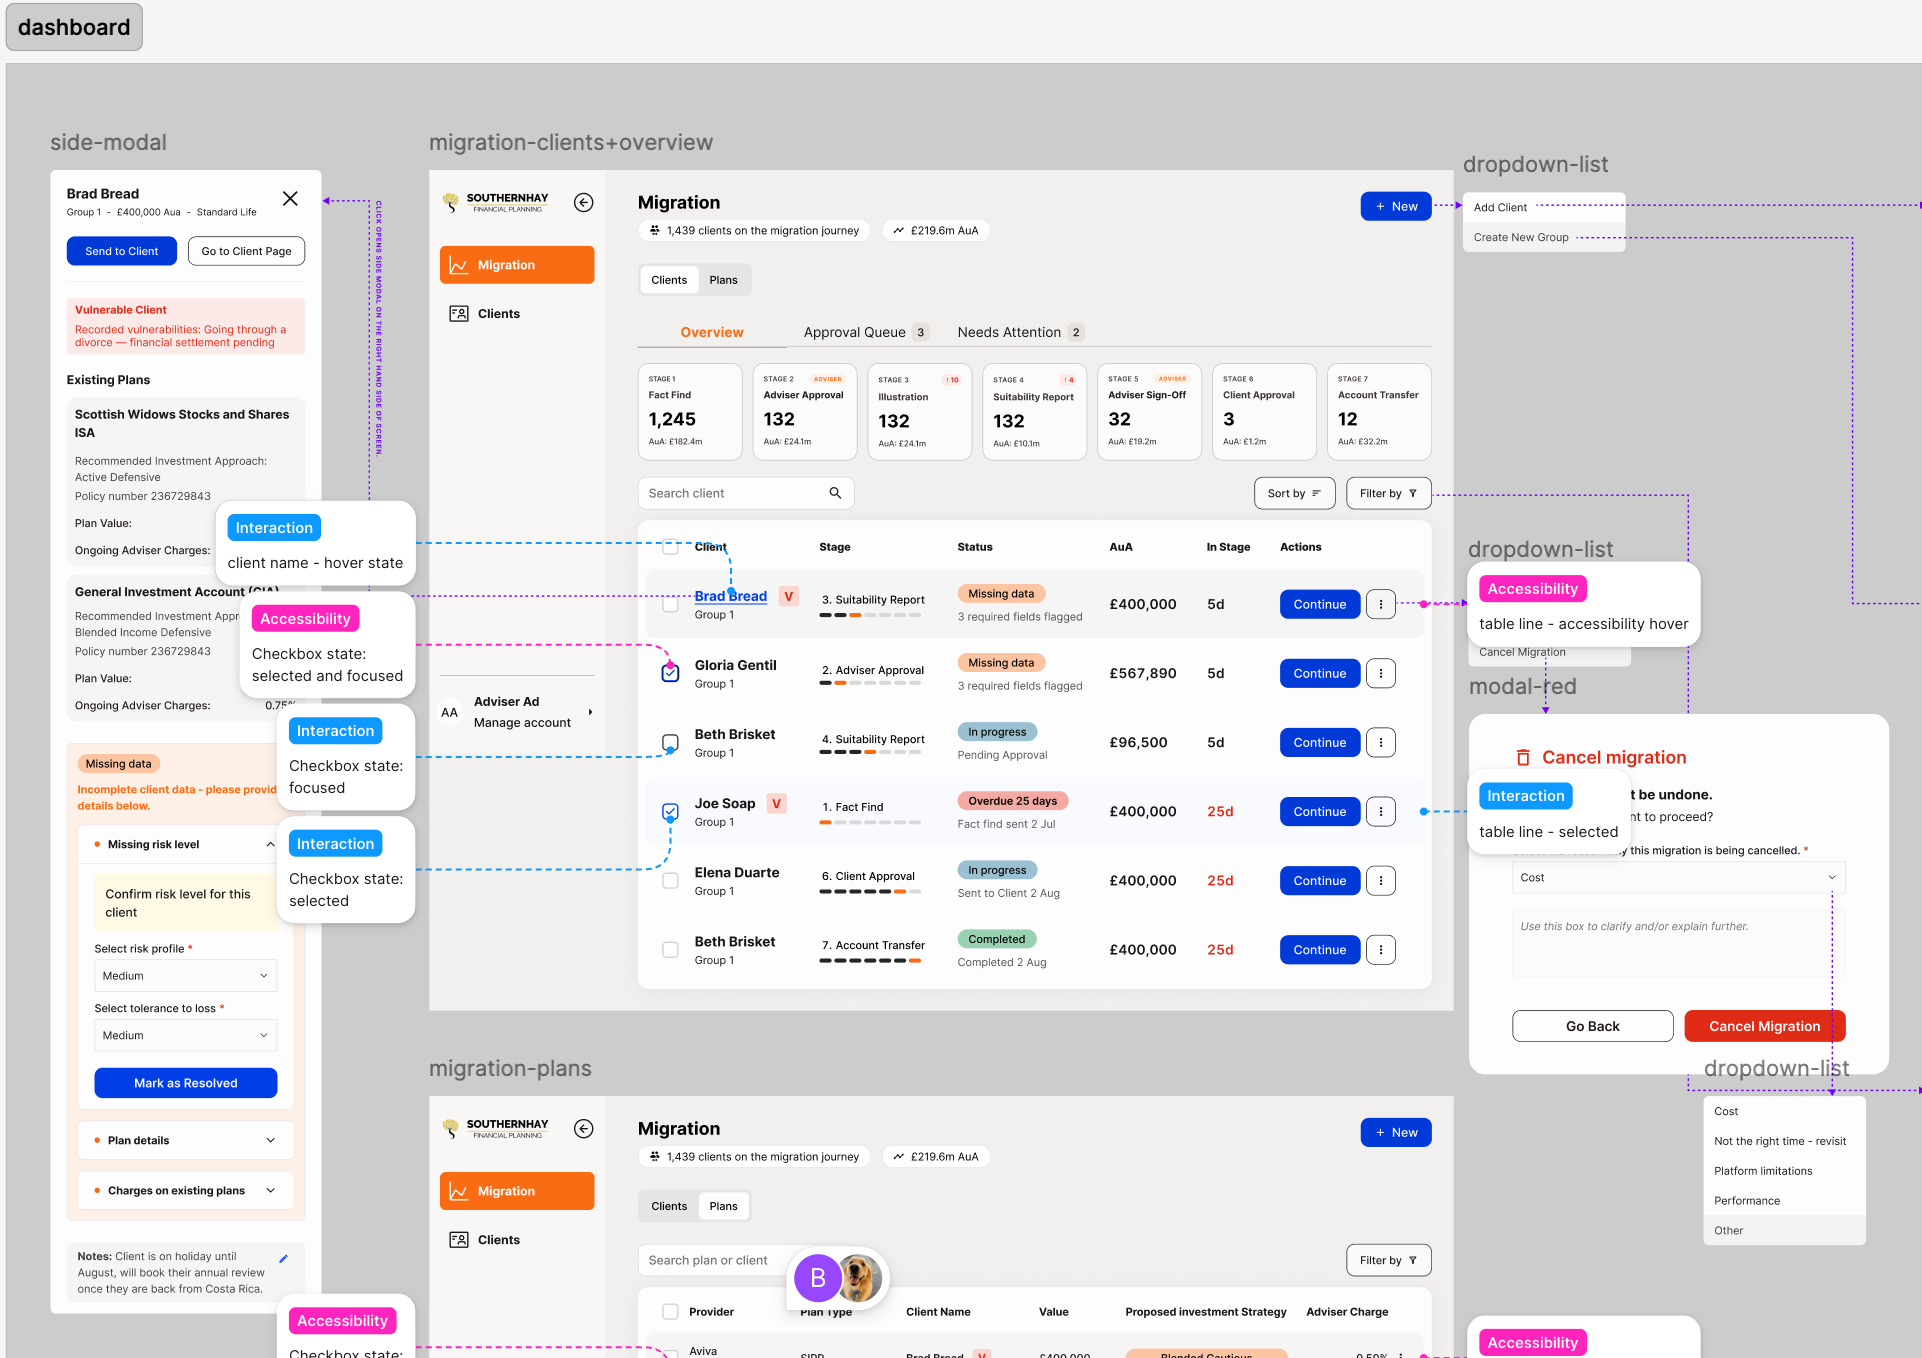Close the Brad Bread side modal

coord(290,198)
